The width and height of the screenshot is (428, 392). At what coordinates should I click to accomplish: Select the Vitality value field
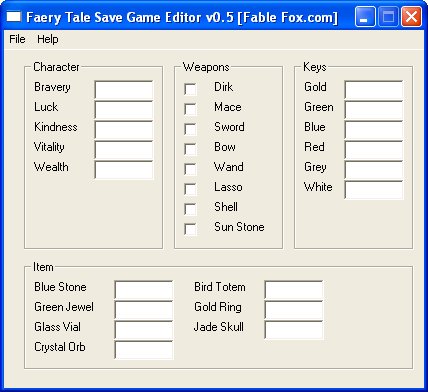click(124, 149)
